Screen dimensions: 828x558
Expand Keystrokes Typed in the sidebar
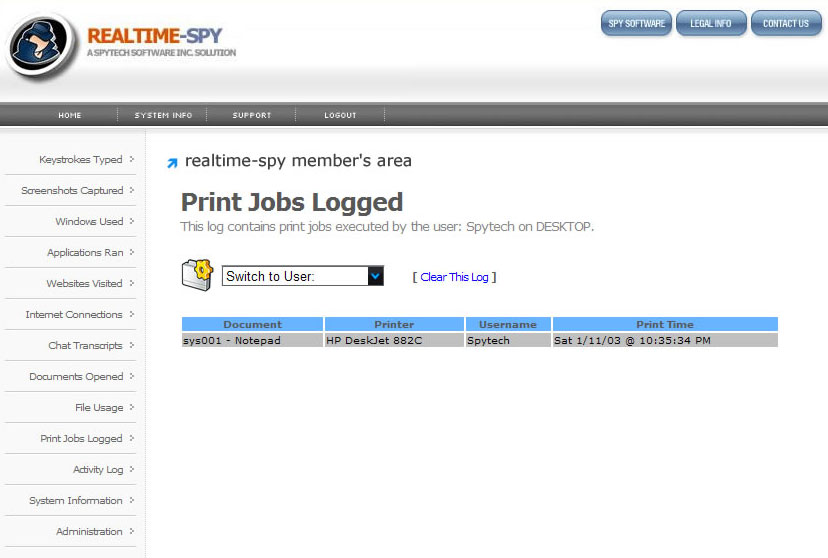(80, 159)
